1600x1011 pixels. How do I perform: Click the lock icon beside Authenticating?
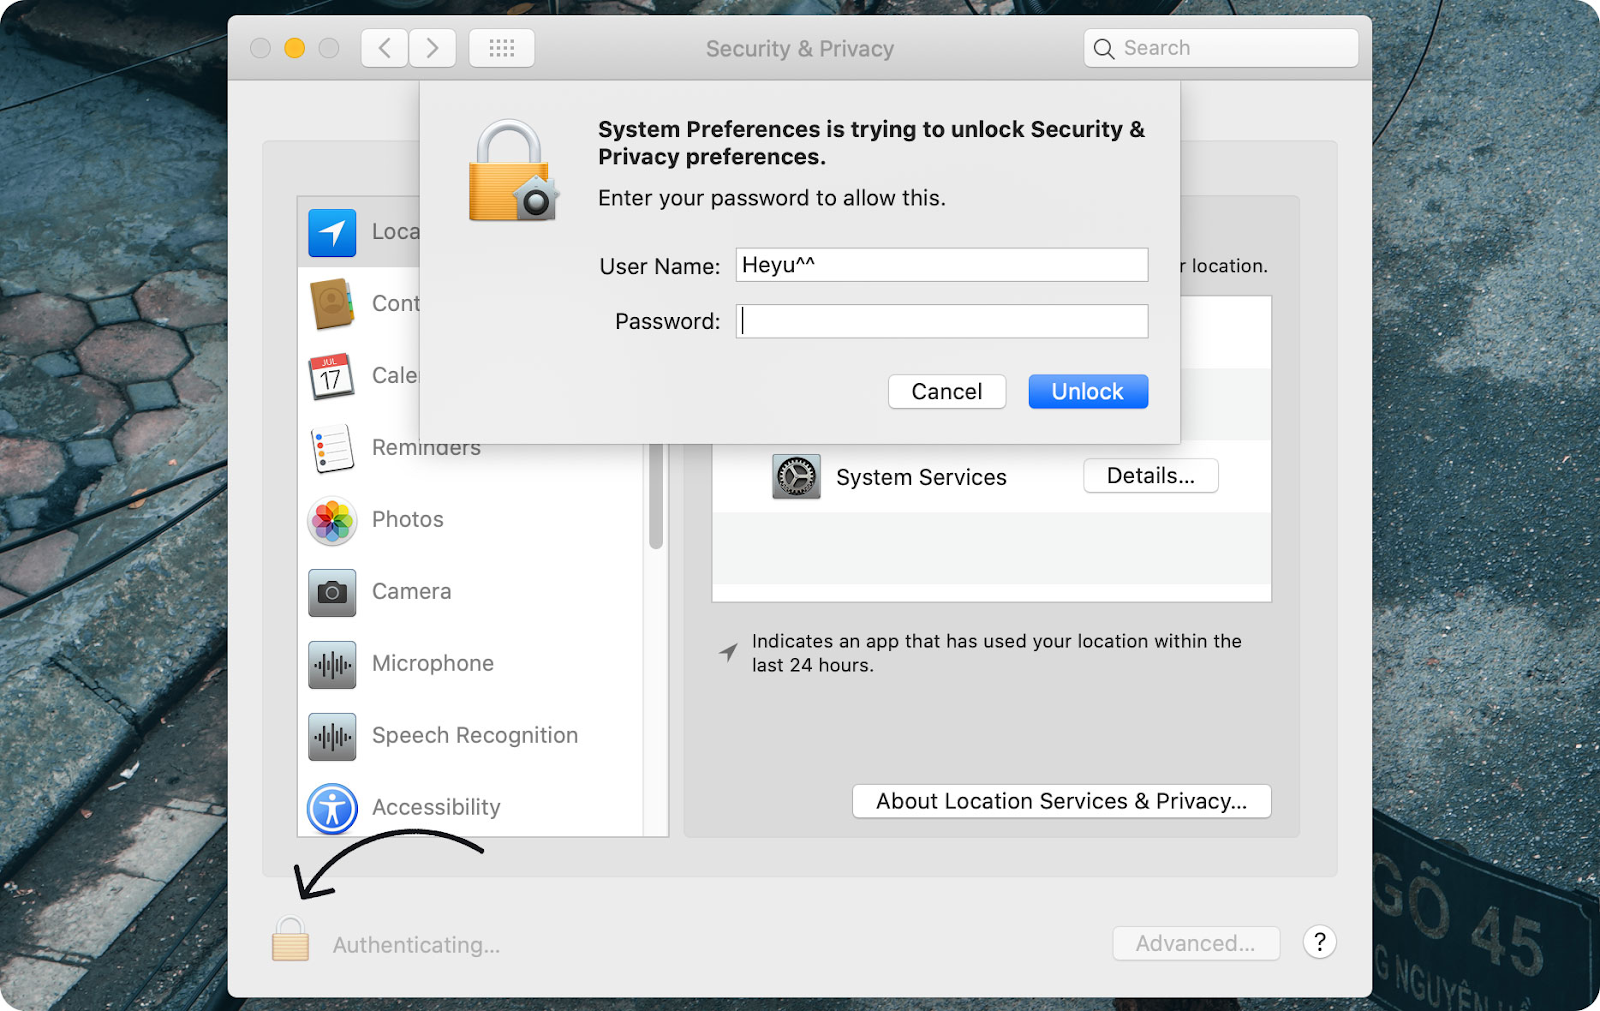[290, 939]
